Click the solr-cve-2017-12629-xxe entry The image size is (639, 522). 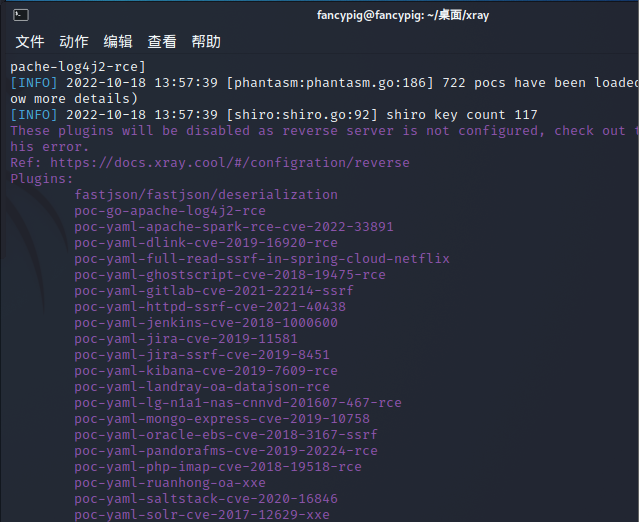point(202,515)
